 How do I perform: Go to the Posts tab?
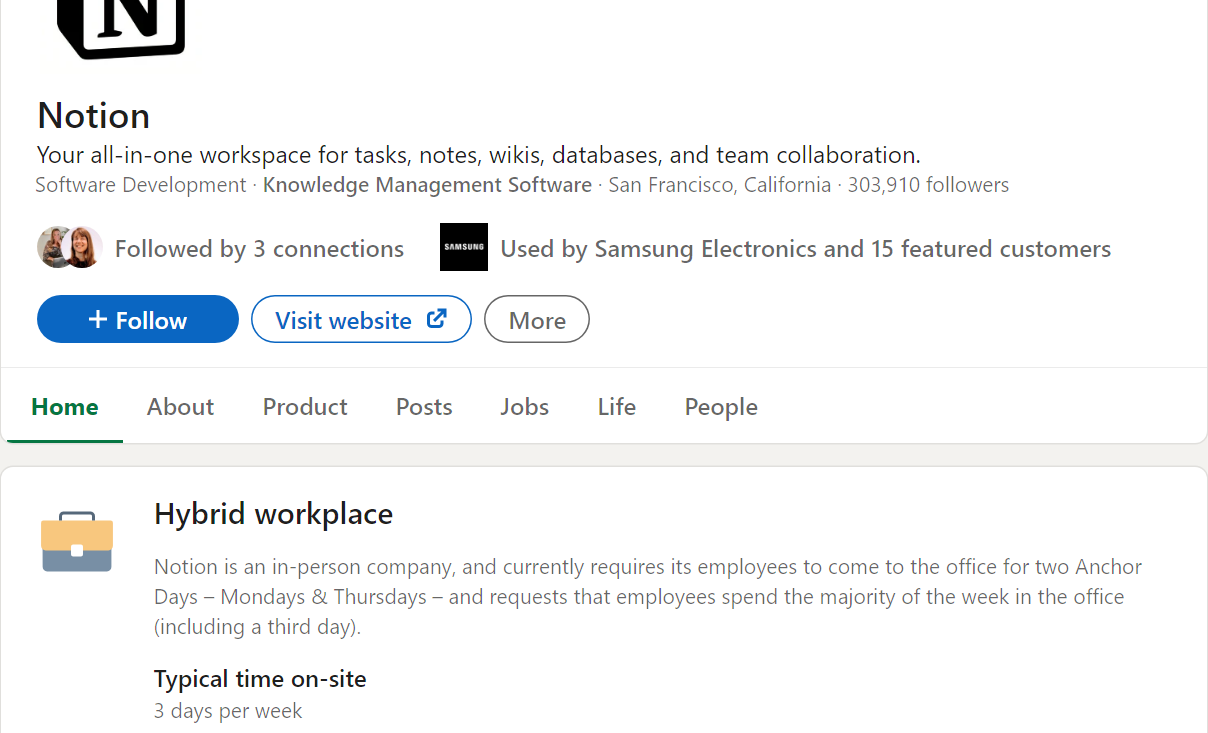click(424, 407)
